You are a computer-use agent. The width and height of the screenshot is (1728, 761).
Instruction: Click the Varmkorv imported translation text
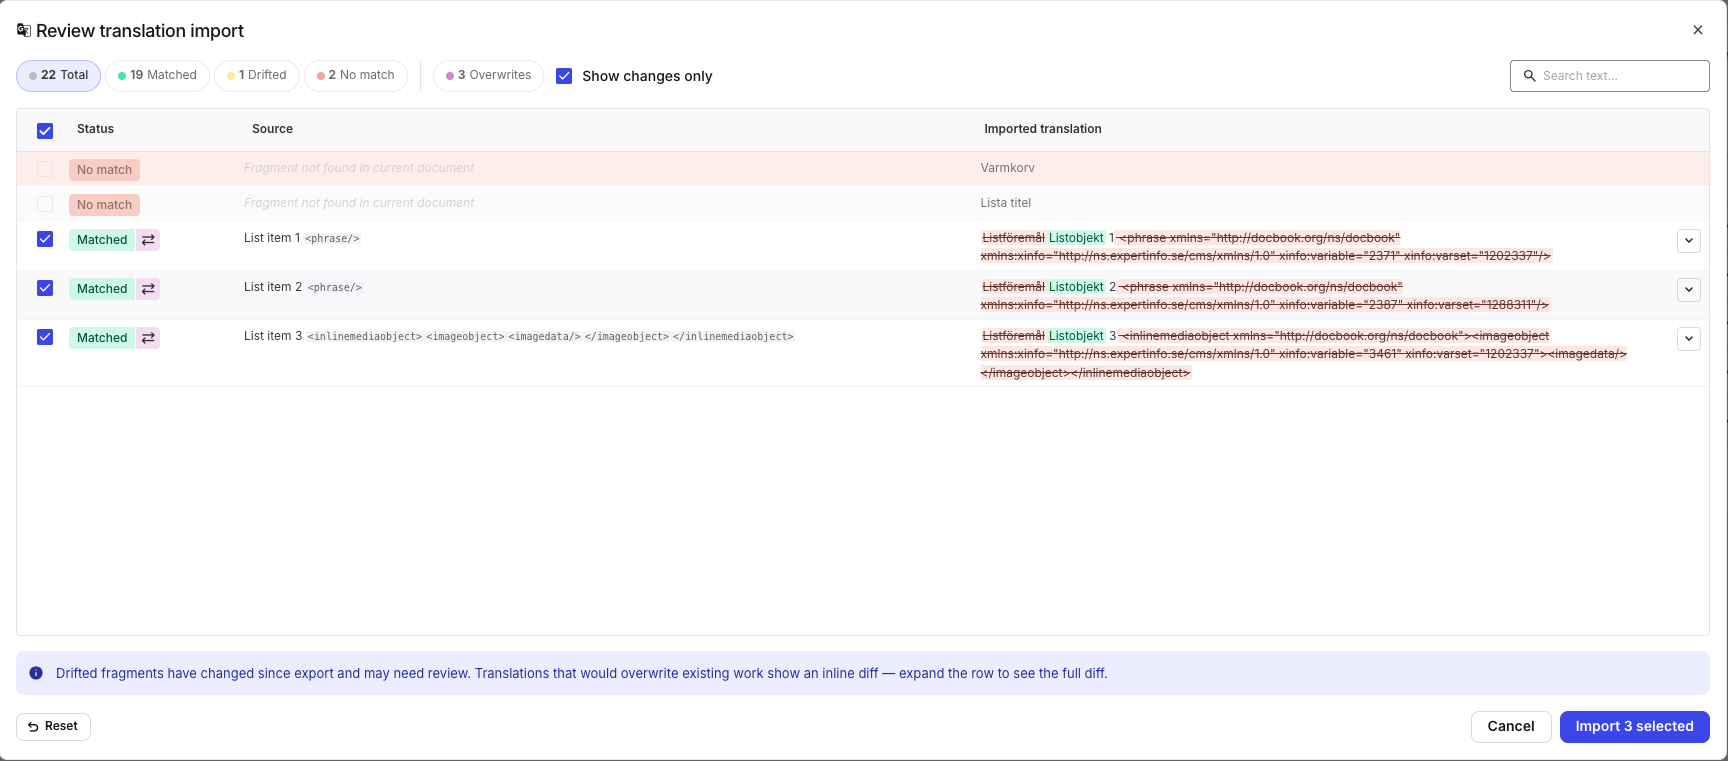(1007, 168)
